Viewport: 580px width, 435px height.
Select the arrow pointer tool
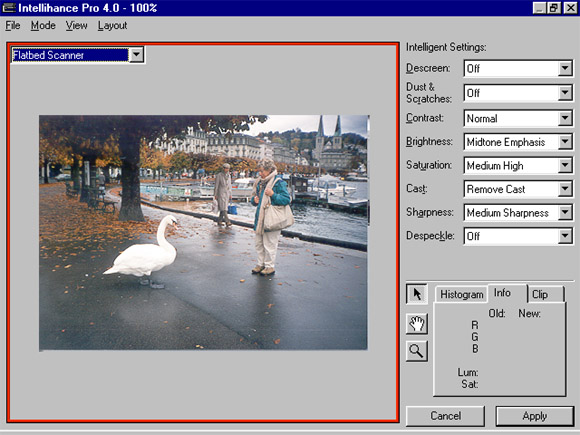tap(417, 294)
